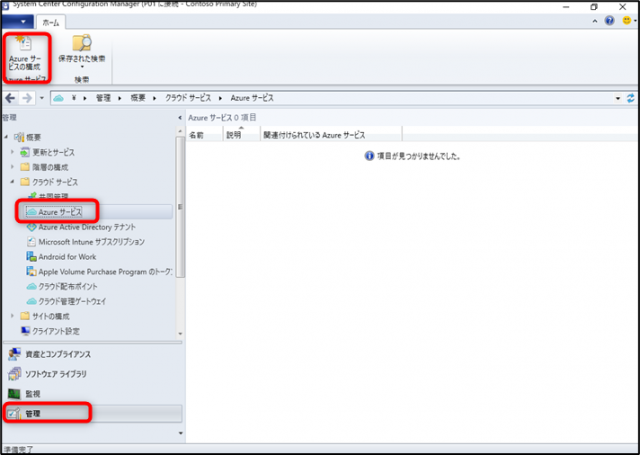
Task: Sort by the 説明 column header
Action: [x=242, y=134]
